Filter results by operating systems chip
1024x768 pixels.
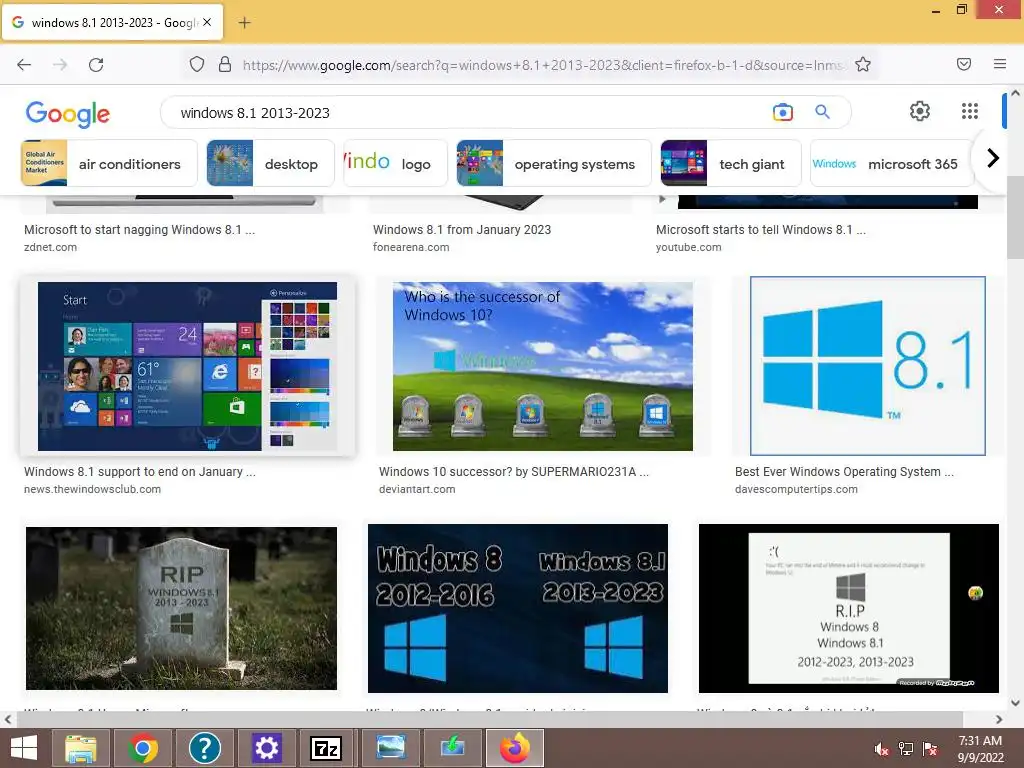pyautogui.click(x=554, y=163)
